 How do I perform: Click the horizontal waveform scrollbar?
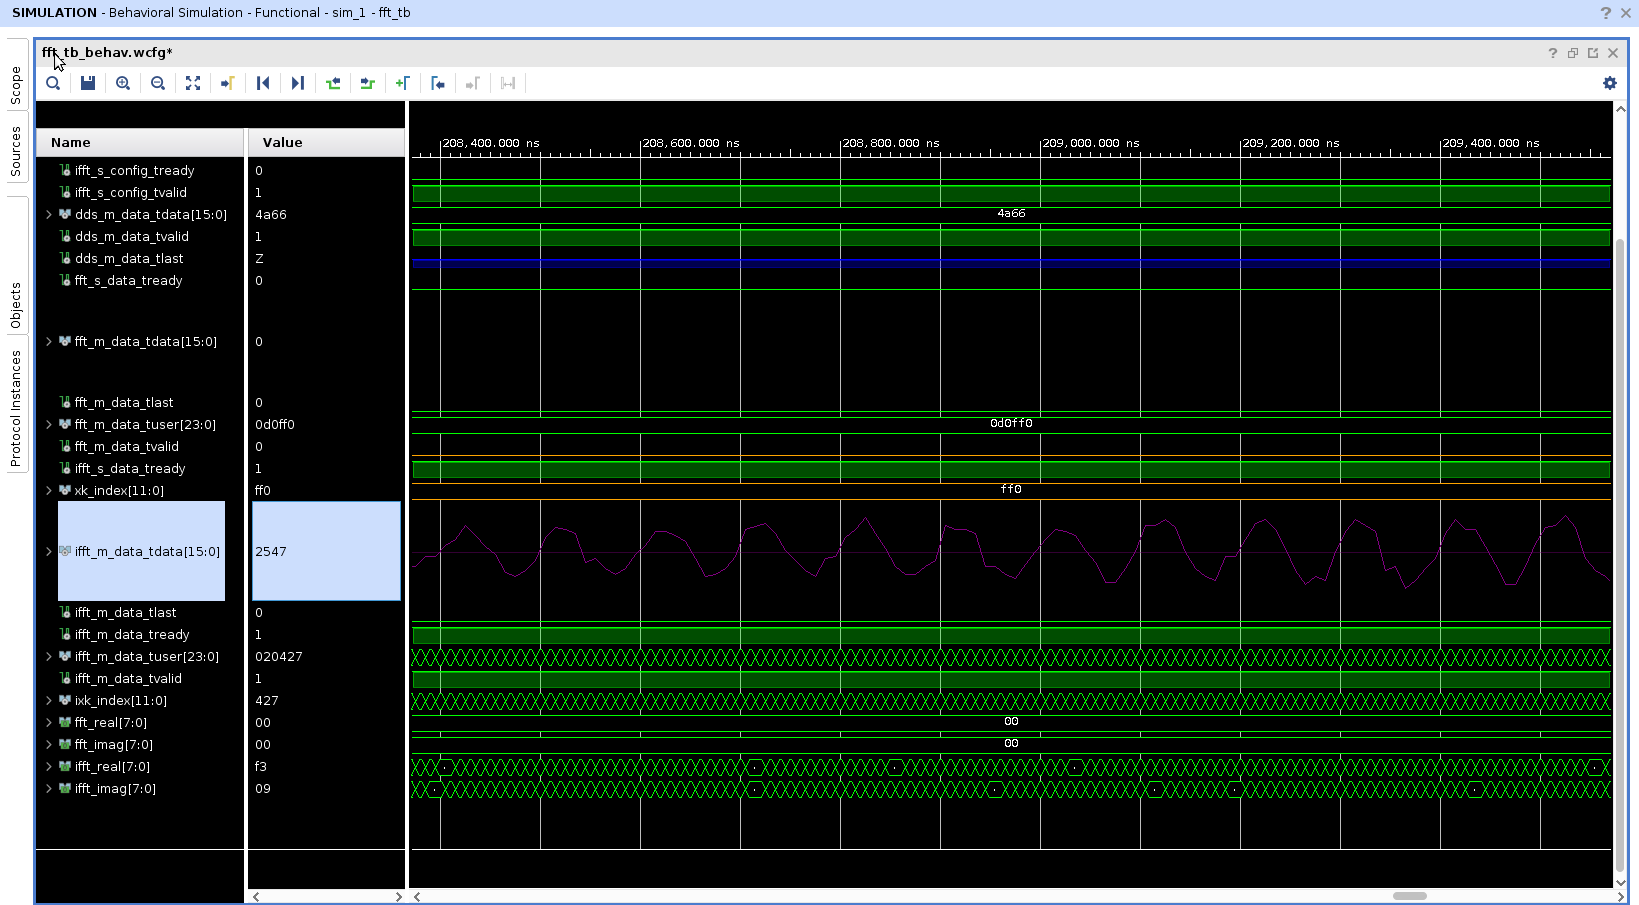click(x=1410, y=897)
